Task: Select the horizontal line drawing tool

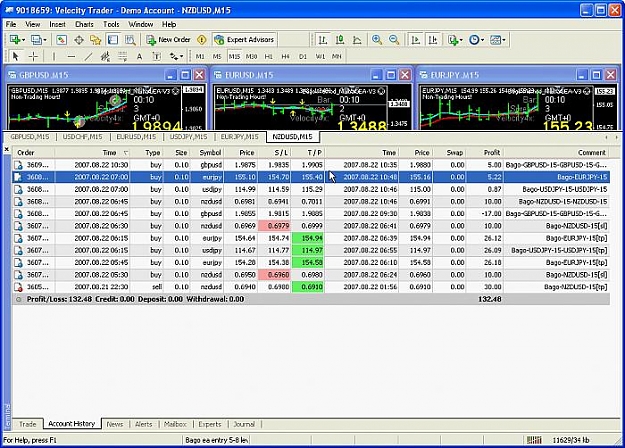Action: click(71, 56)
